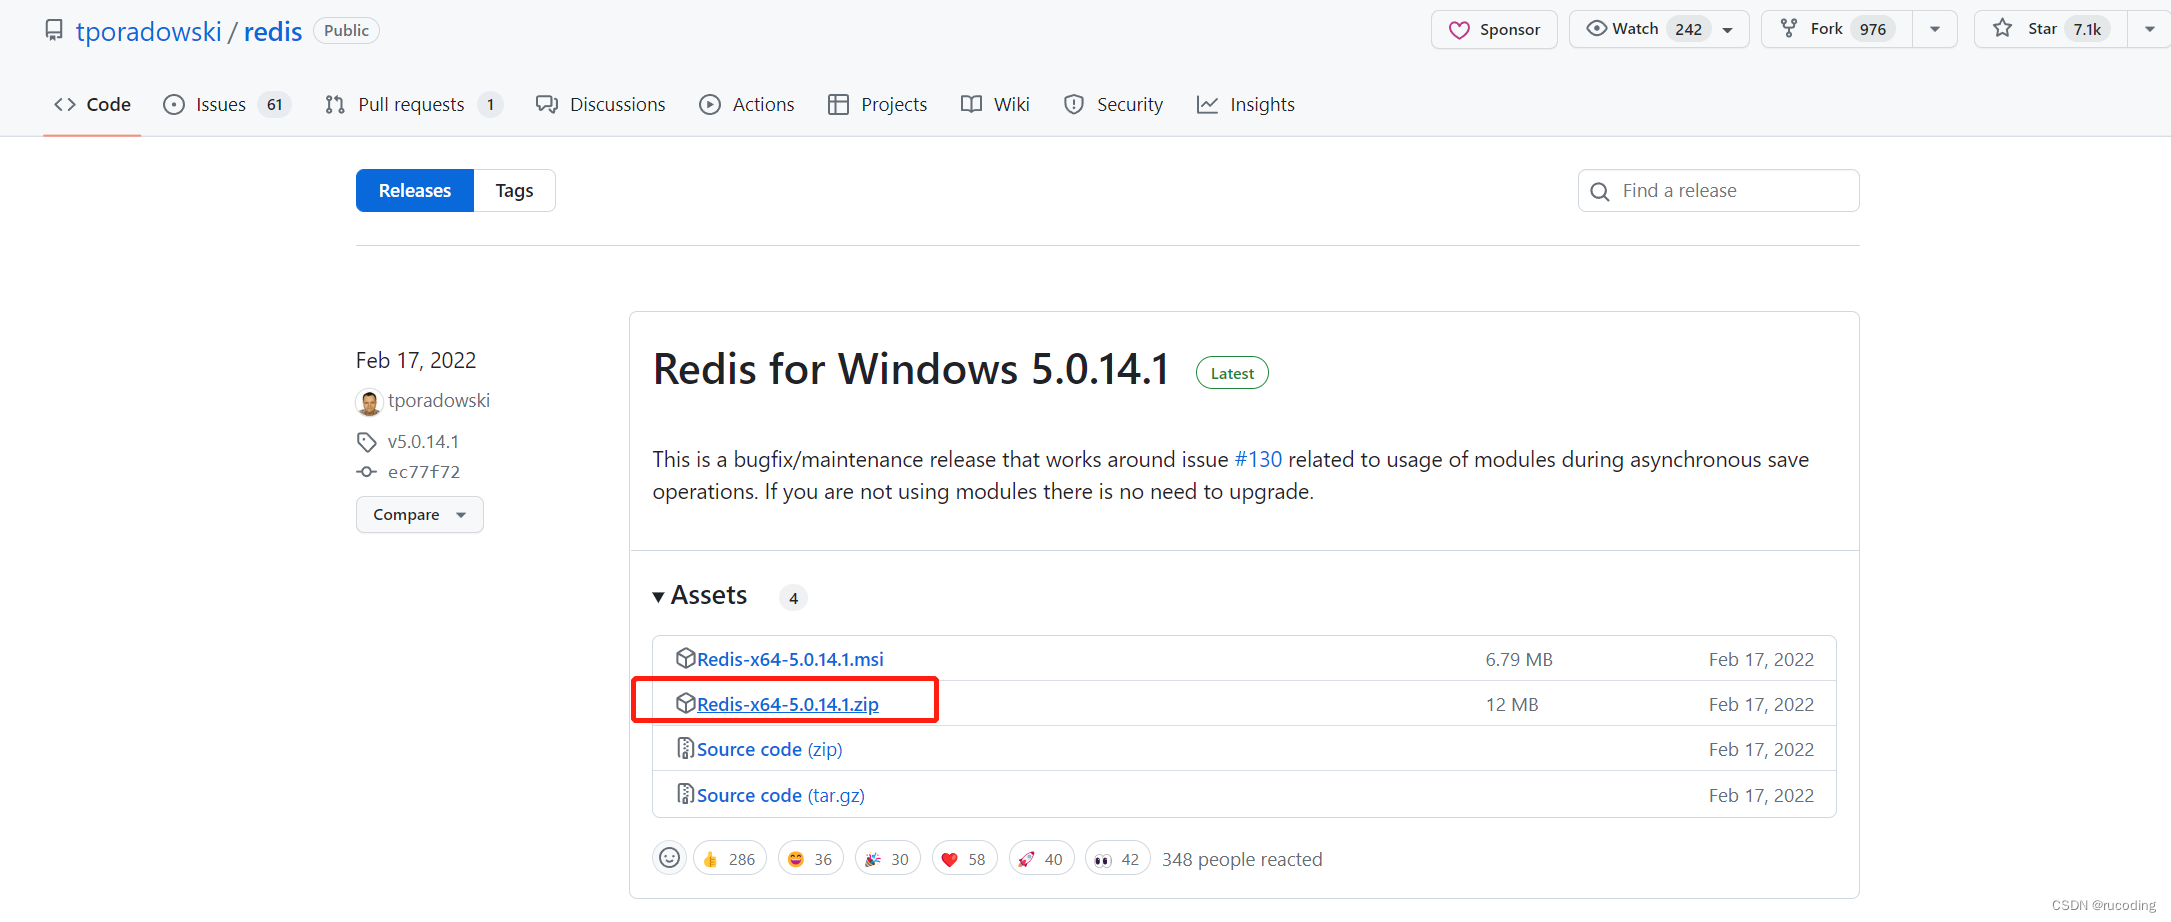Click the 348 people reacted text

tap(1242, 859)
